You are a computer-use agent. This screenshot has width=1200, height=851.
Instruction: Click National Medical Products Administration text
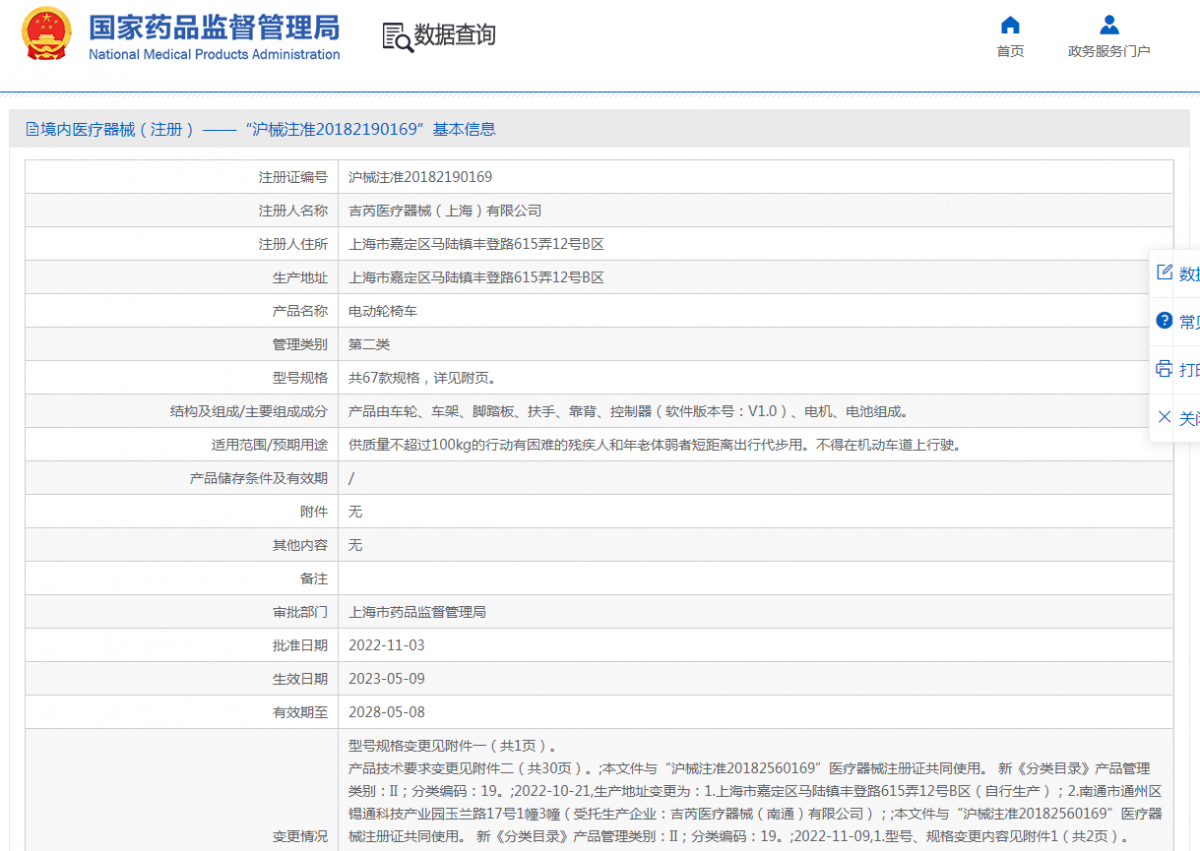tap(214, 54)
